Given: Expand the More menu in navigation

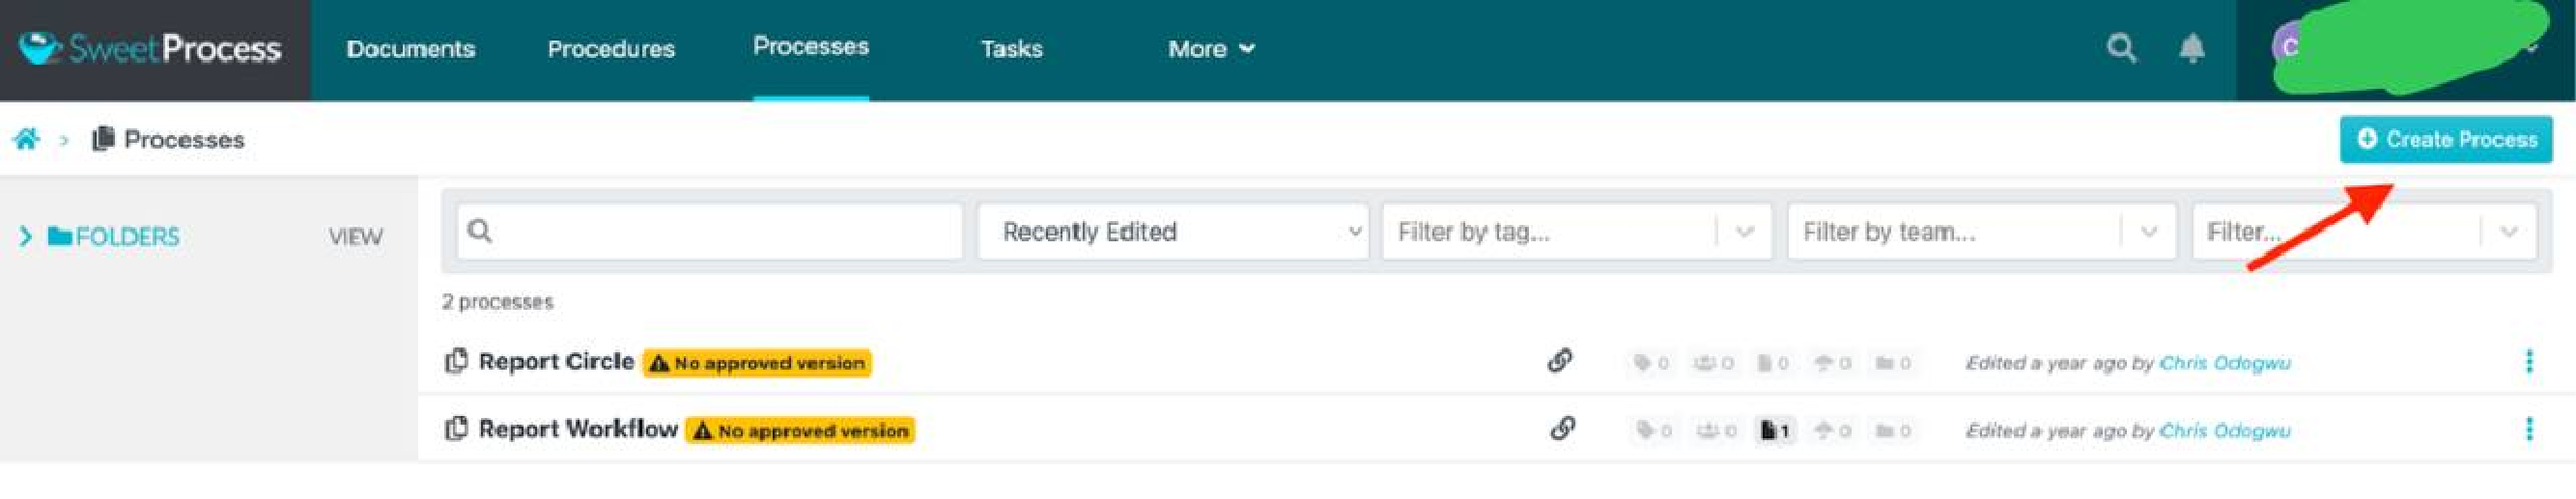Looking at the screenshot, I should click(1210, 48).
